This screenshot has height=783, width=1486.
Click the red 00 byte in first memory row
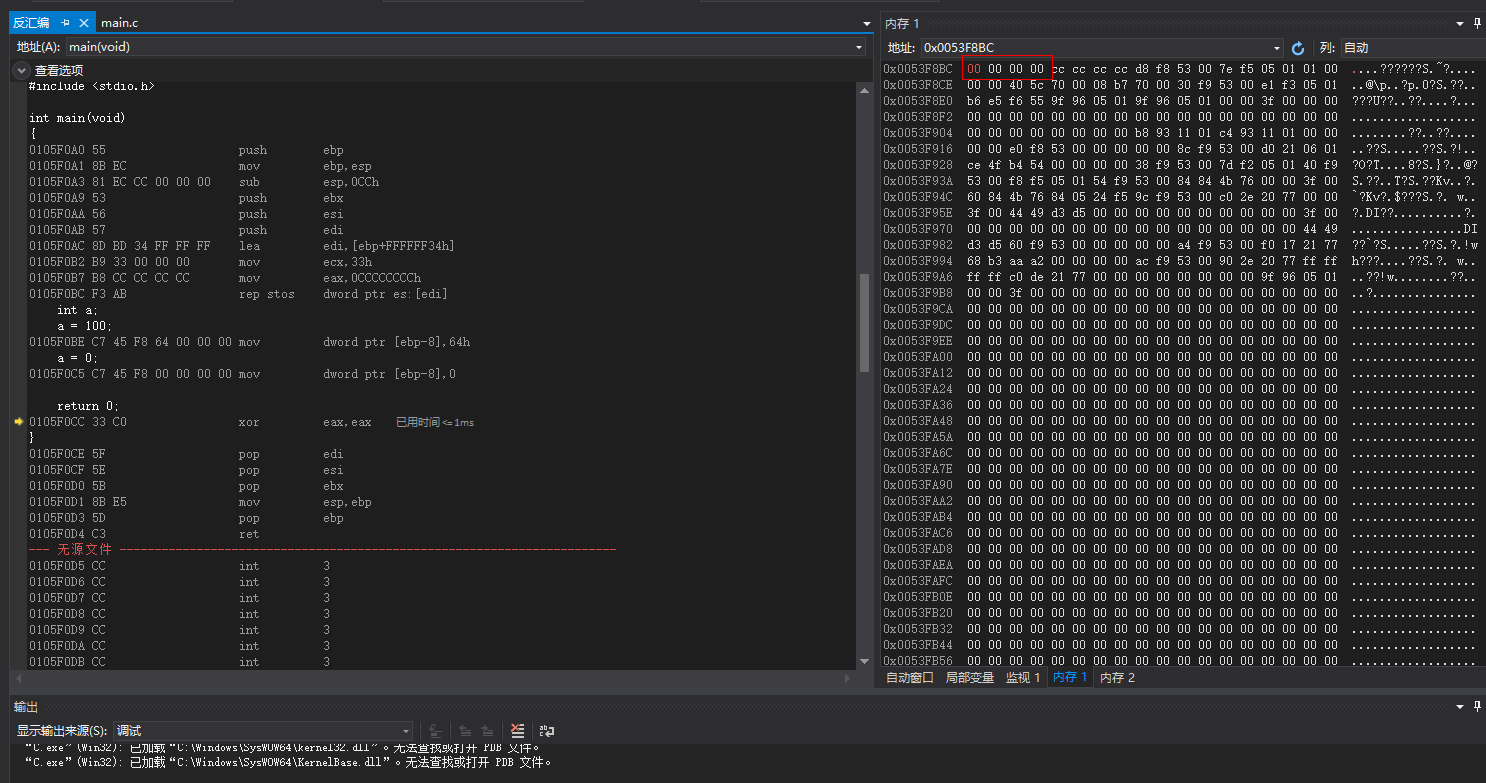click(x=974, y=69)
